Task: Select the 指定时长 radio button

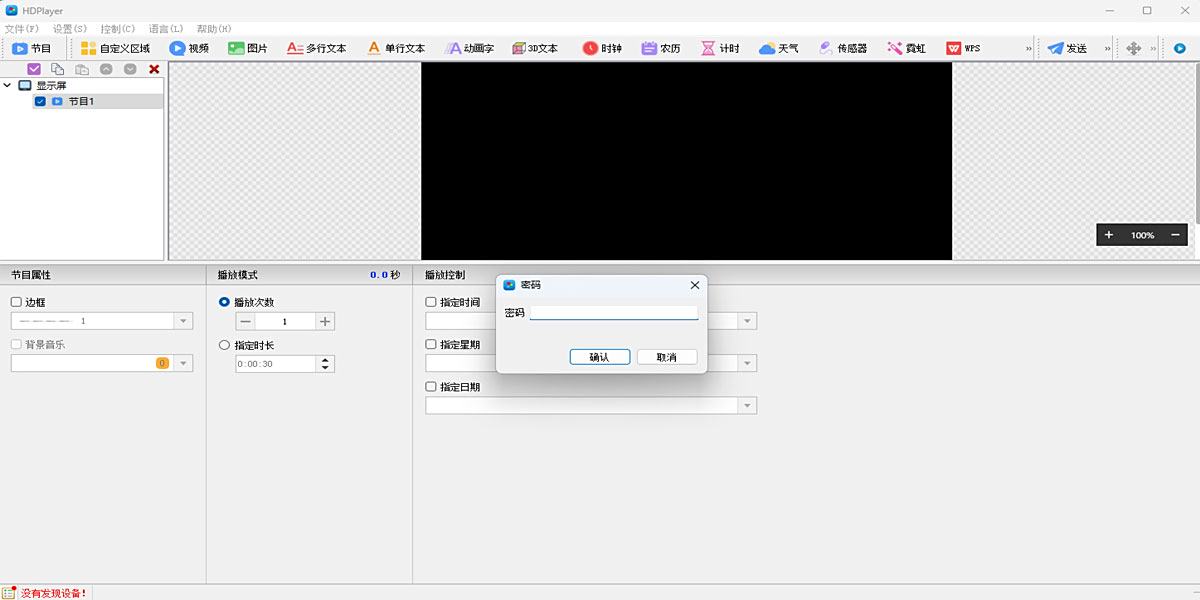Action: (223, 344)
